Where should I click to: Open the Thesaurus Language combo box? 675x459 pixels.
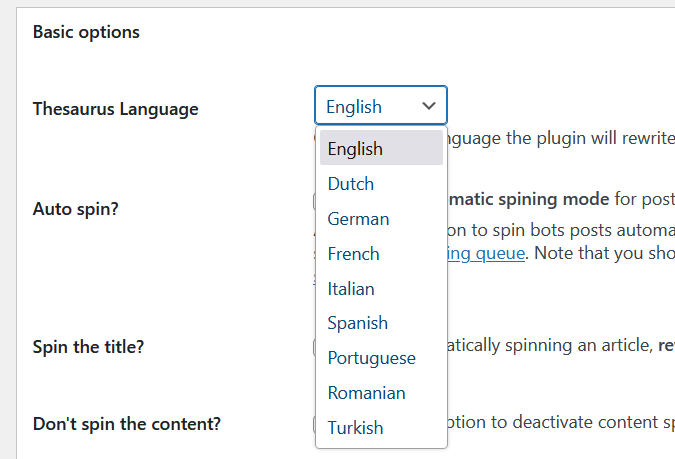coord(380,106)
